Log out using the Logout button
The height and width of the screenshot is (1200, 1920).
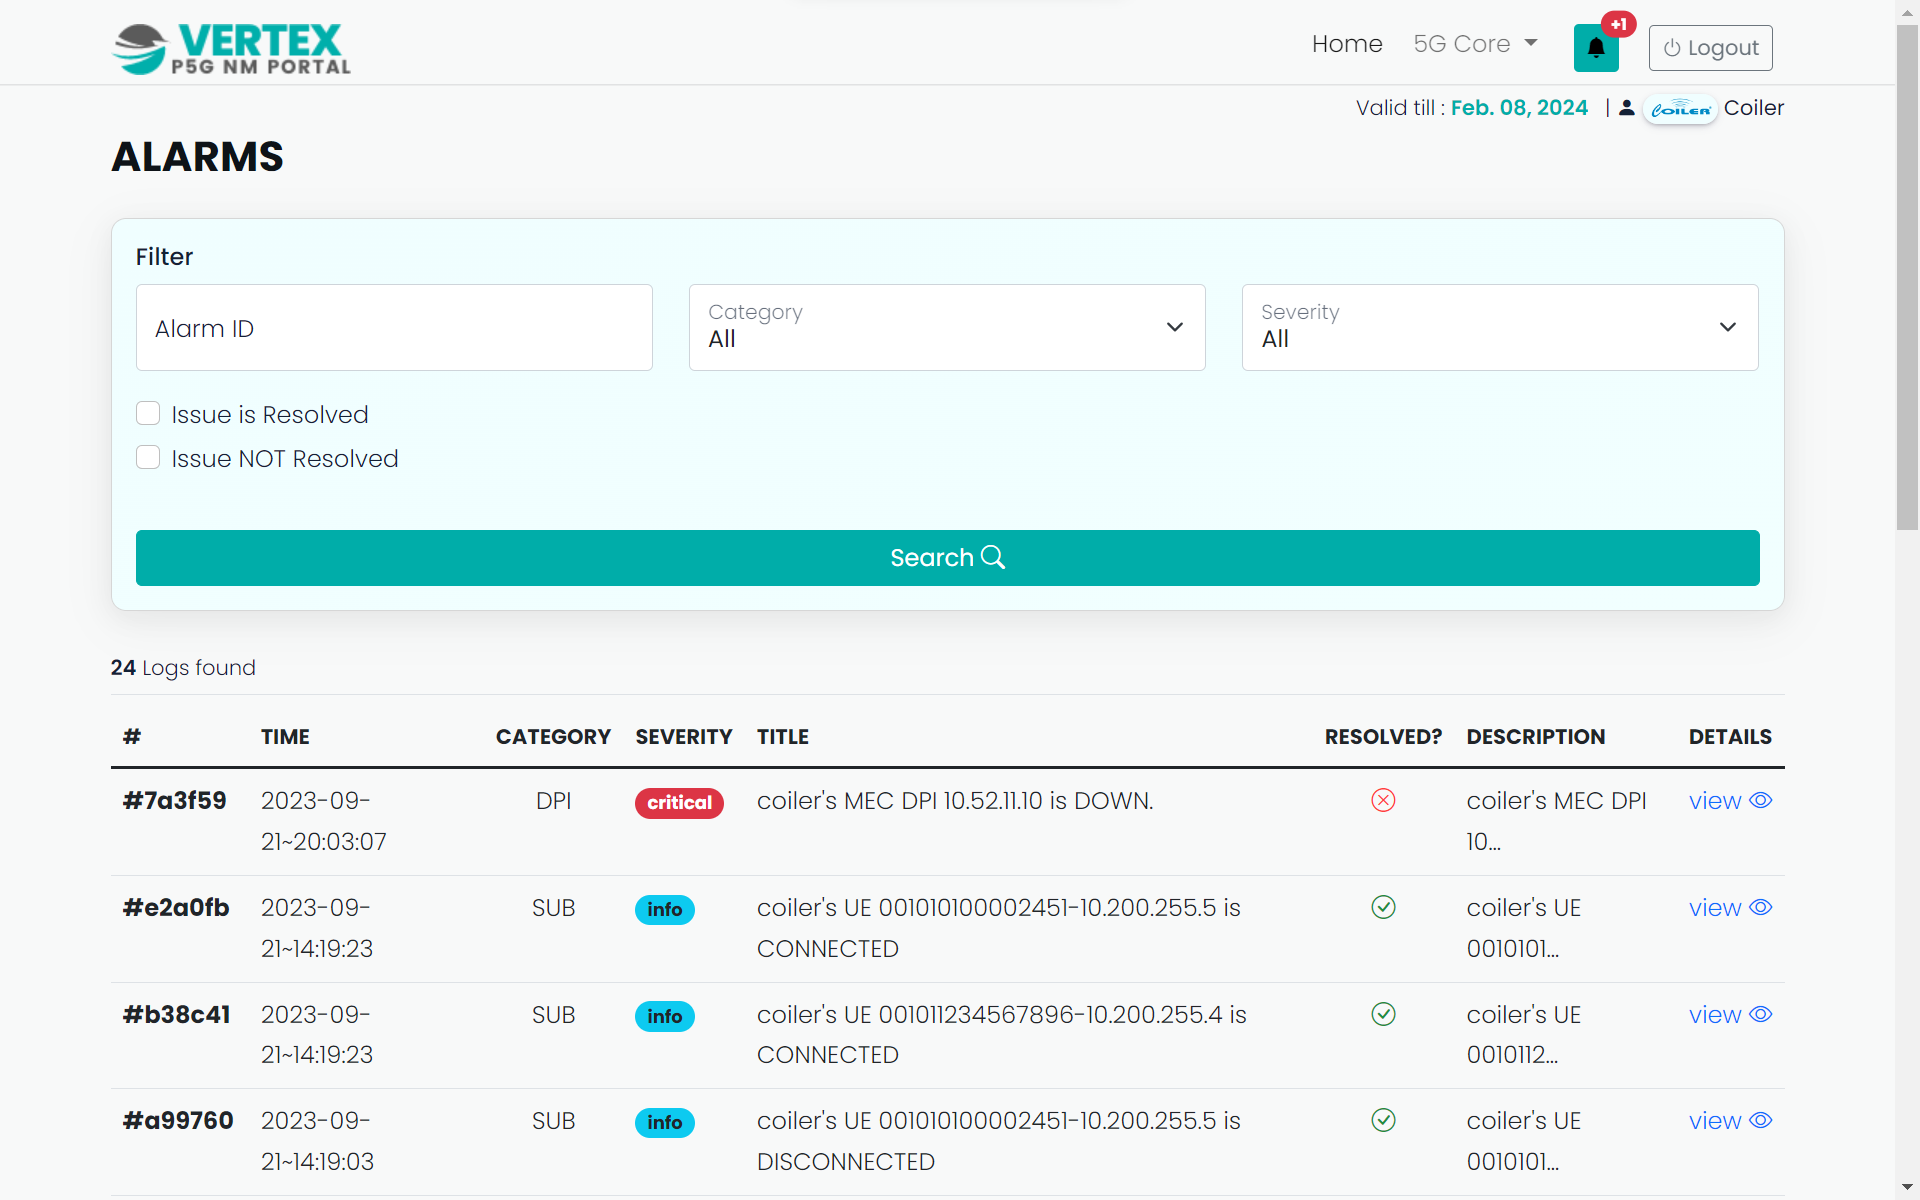click(x=1710, y=48)
